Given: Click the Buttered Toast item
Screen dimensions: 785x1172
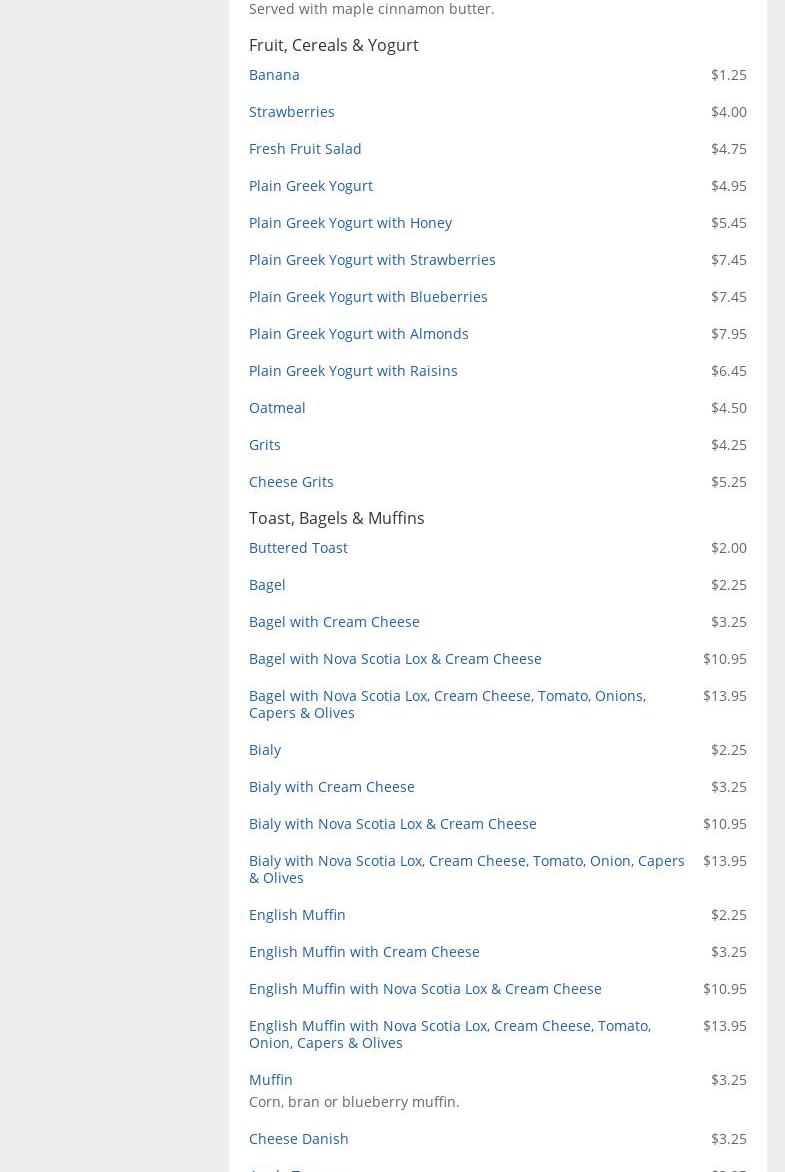Looking at the screenshot, I should point(298,548).
